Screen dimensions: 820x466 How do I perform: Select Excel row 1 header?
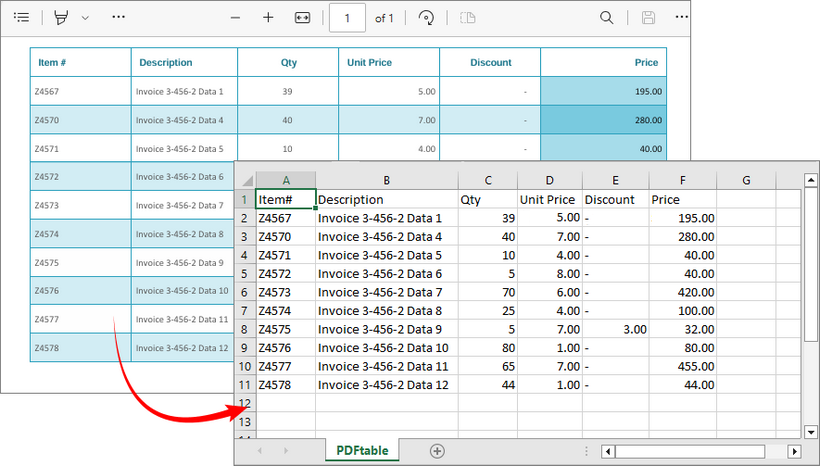(244, 199)
